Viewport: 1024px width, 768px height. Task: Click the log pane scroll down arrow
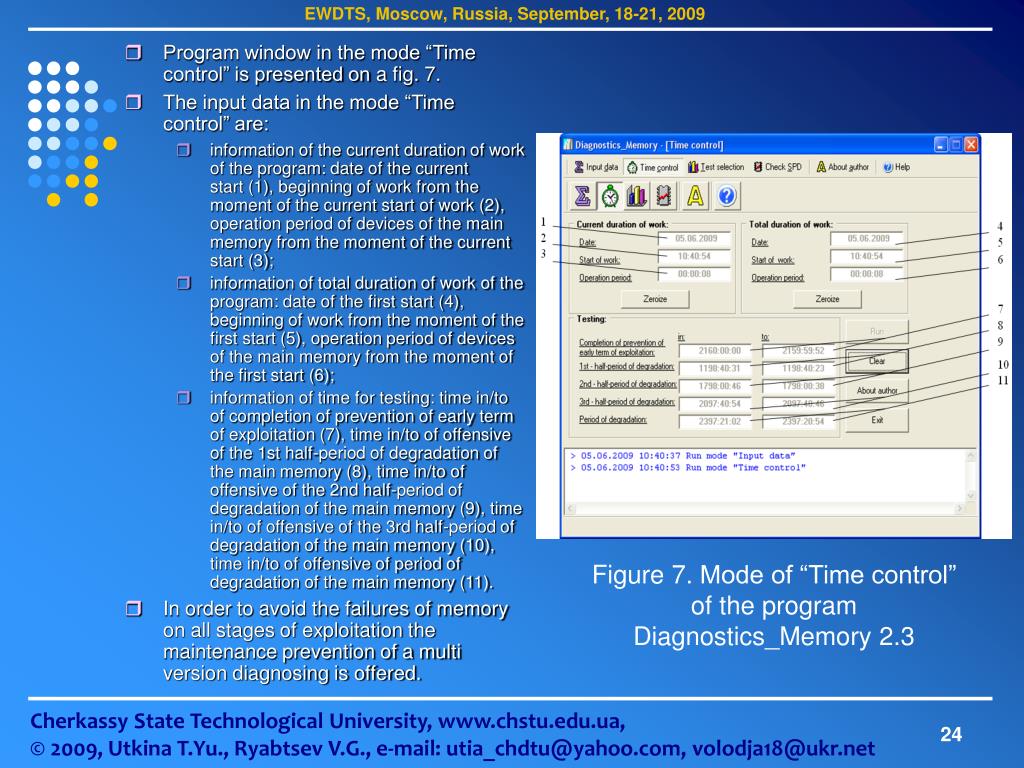pyautogui.click(x=970, y=496)
